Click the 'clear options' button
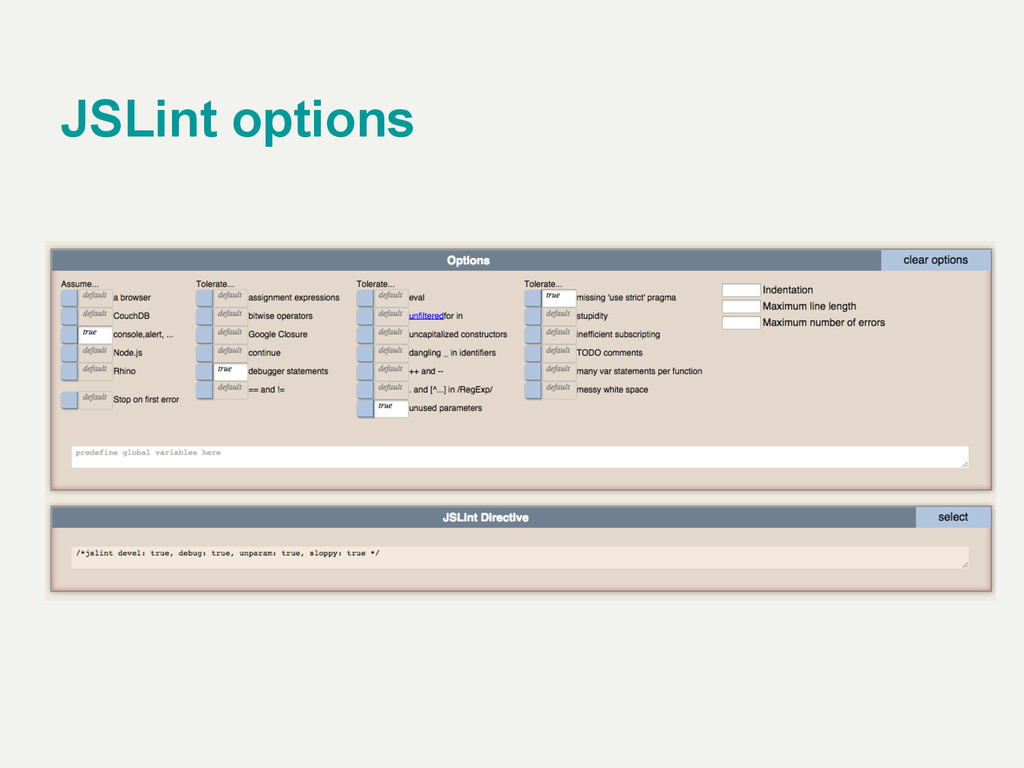 pos(935,260)
